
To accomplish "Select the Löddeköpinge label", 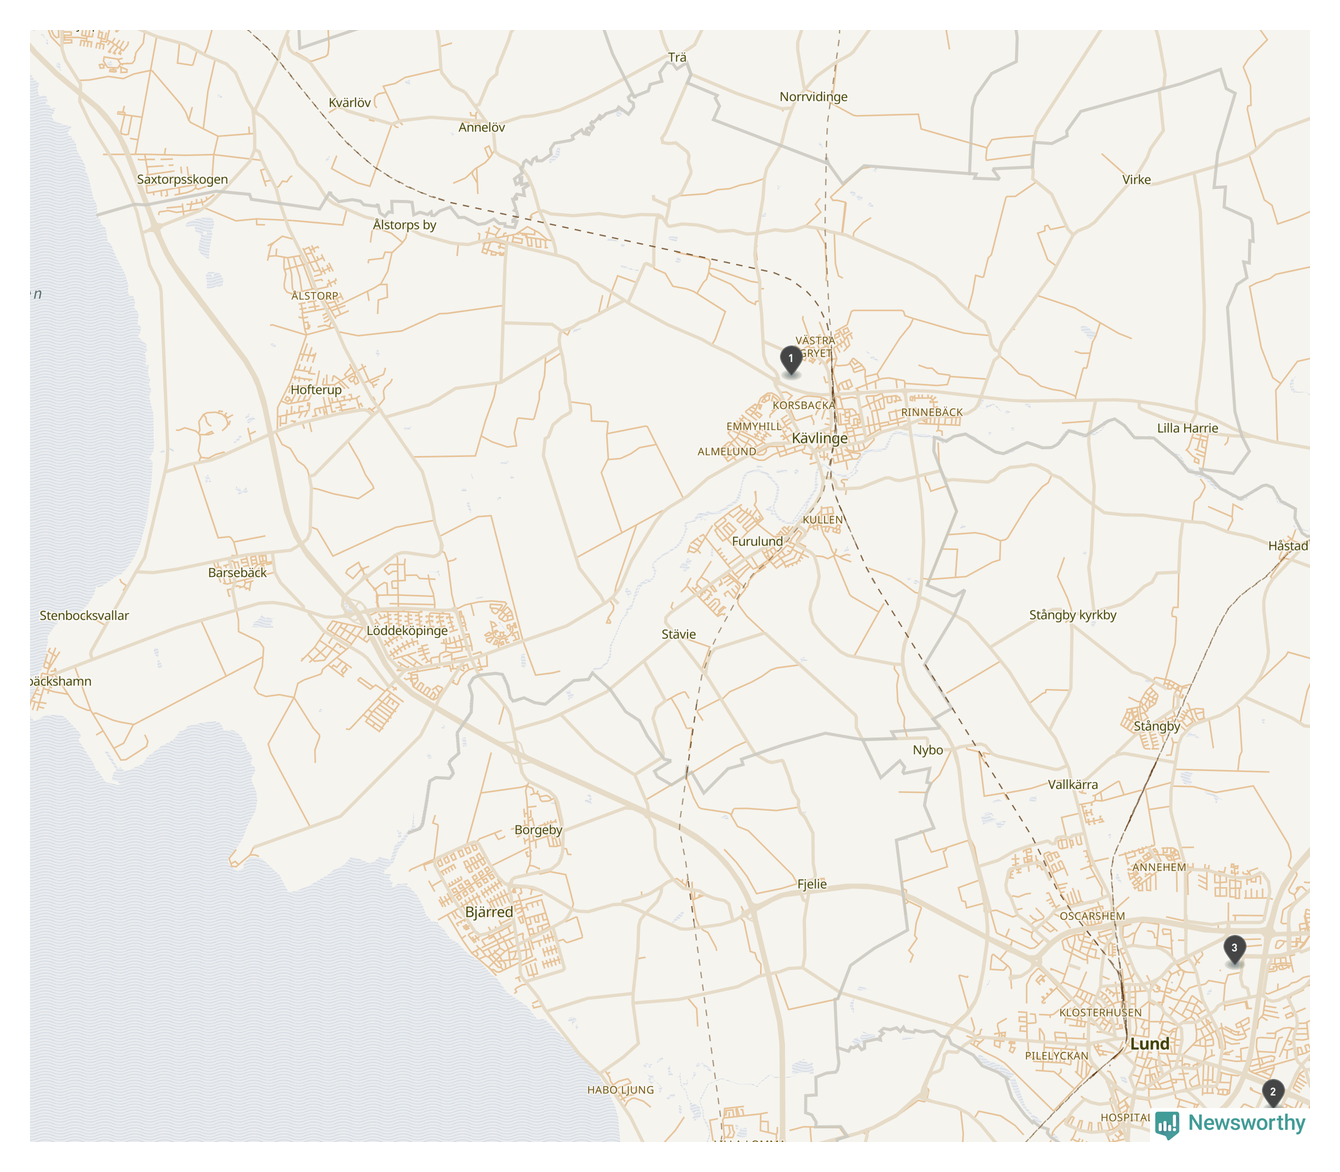I will coord(407,631).
